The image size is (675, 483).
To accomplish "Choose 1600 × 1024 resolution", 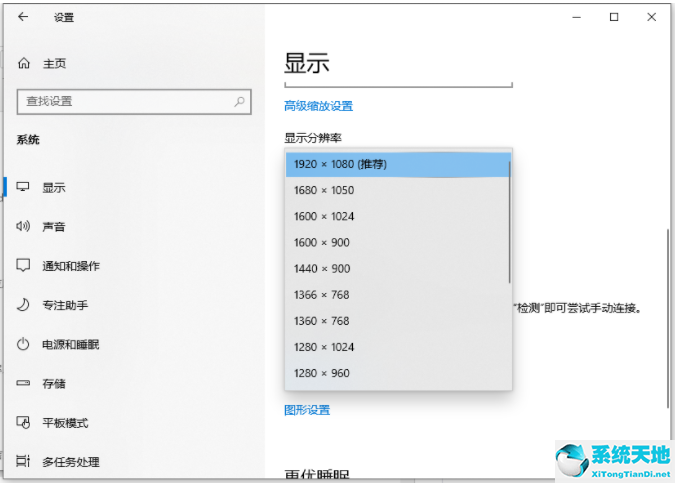I will (398, 216).
